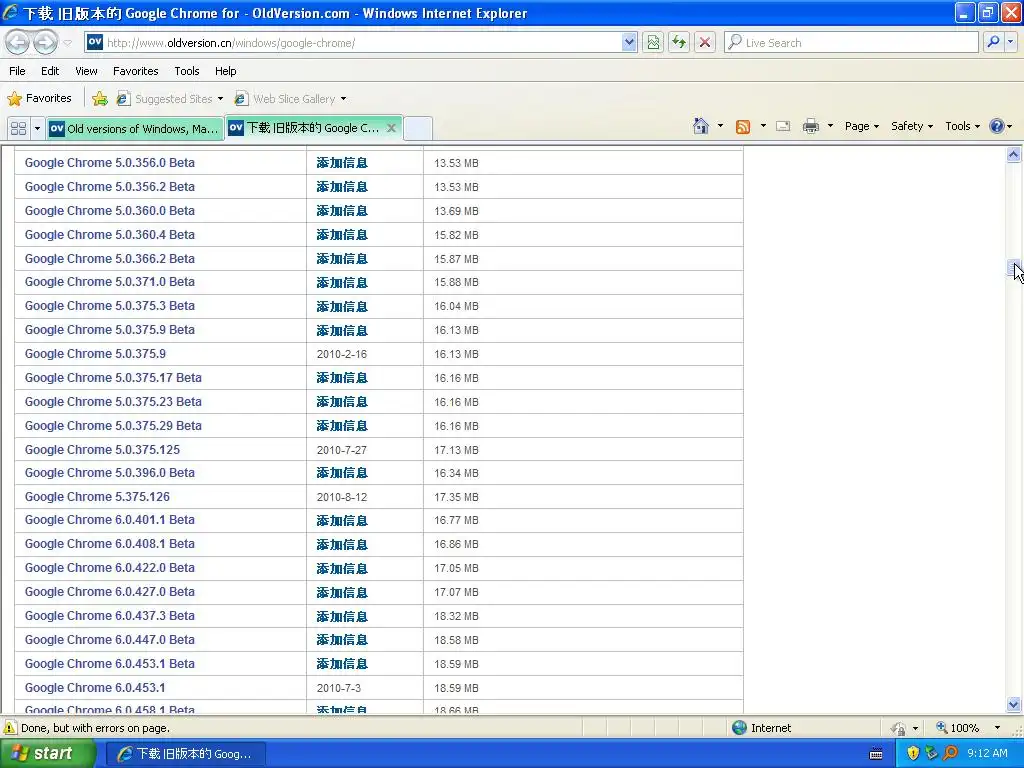Open the Tools menu in menu bar
Image resolution: width=1024 pixels, height=768 pixels.
(x=187, y=71)
